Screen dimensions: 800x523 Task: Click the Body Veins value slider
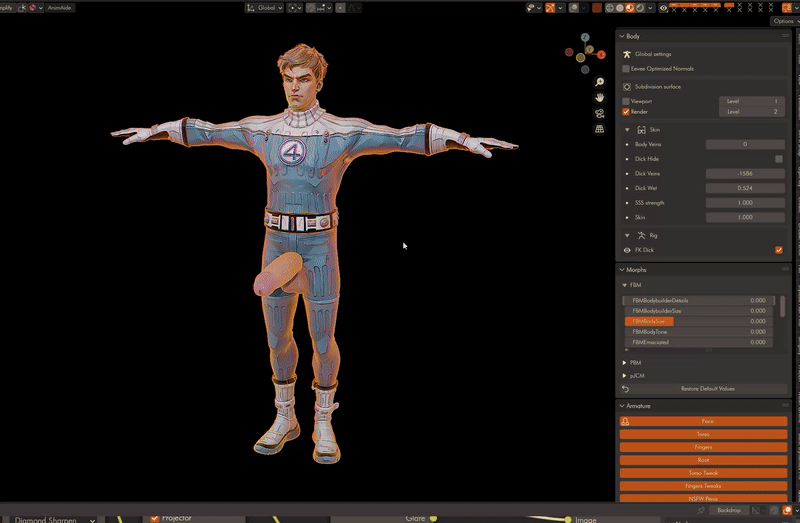745,144
